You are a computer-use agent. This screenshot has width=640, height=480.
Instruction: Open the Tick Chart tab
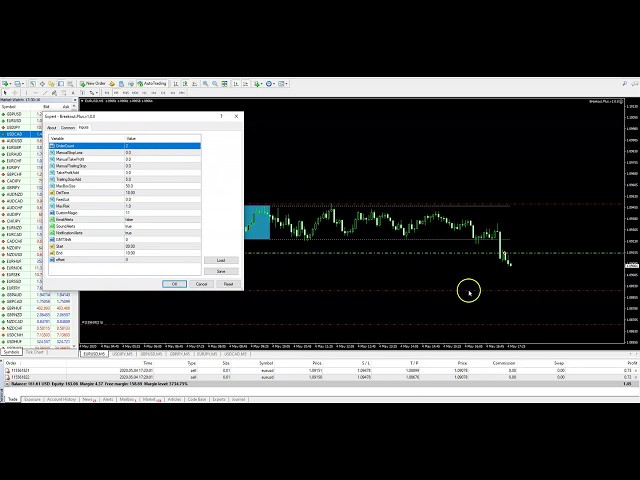(x=35, y=352)
